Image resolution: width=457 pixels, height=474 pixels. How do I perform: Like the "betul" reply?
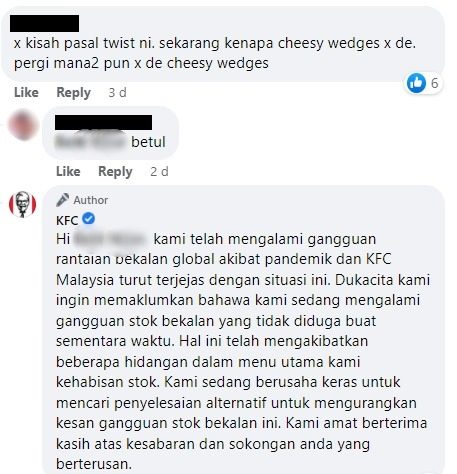(68, 171)
